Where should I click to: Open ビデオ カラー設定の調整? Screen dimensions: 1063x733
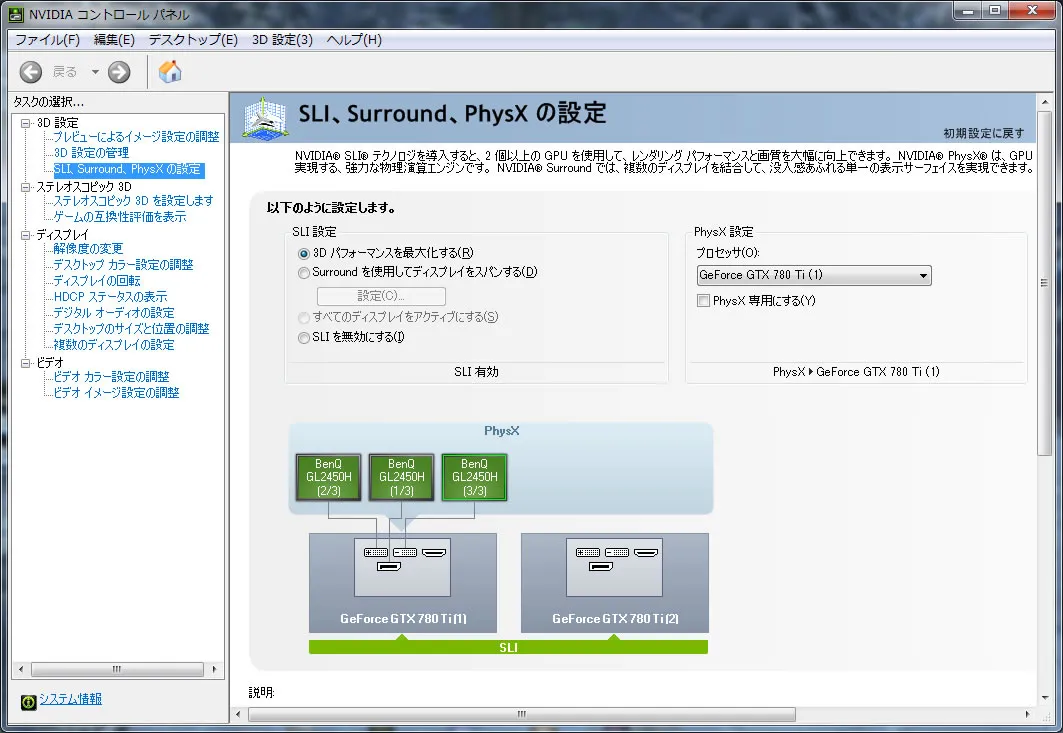112,377
